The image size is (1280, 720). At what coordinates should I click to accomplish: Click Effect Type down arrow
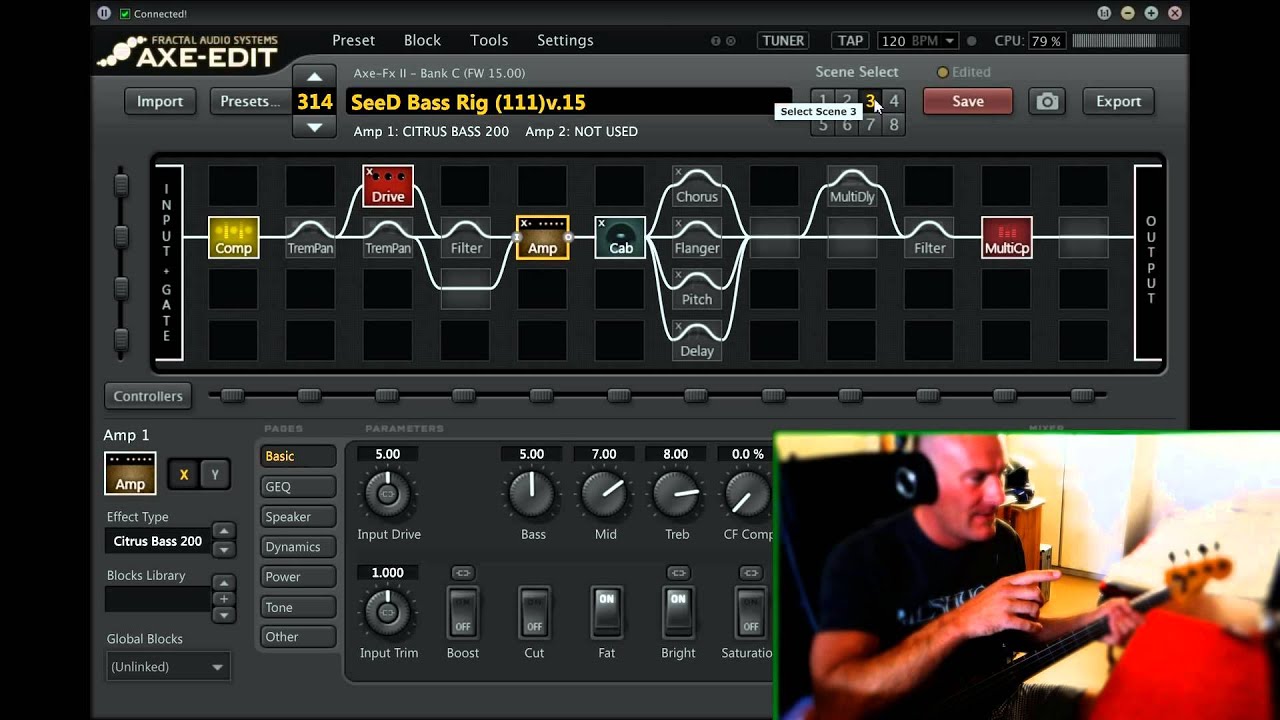click(x=224, y=549)
